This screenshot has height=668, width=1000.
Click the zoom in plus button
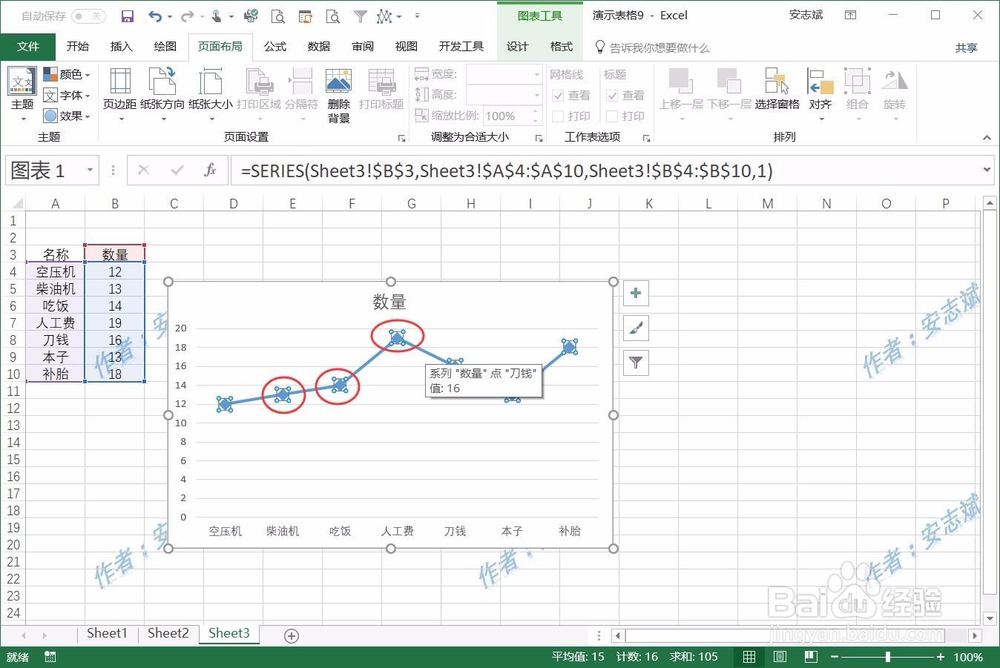pos(940,657)
